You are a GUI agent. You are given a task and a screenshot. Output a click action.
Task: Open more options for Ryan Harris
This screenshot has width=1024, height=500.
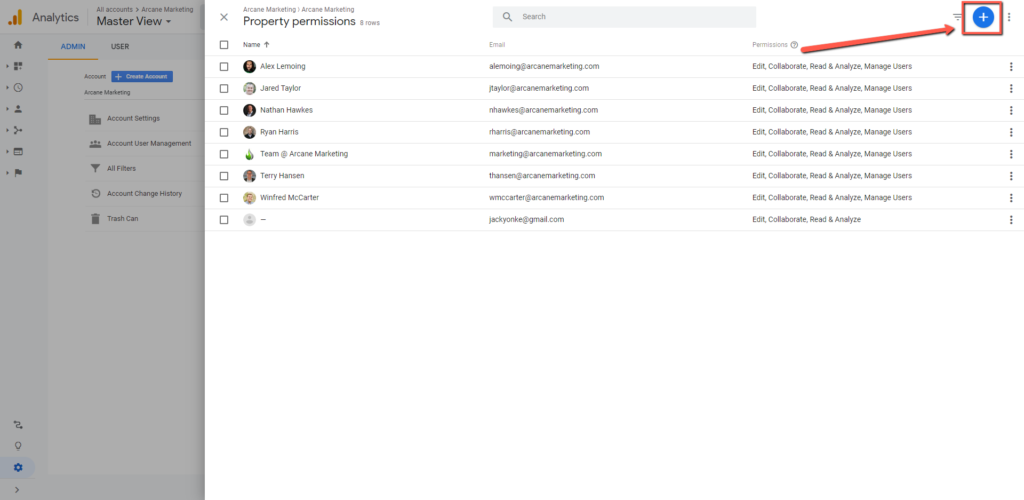point(1011,132)
